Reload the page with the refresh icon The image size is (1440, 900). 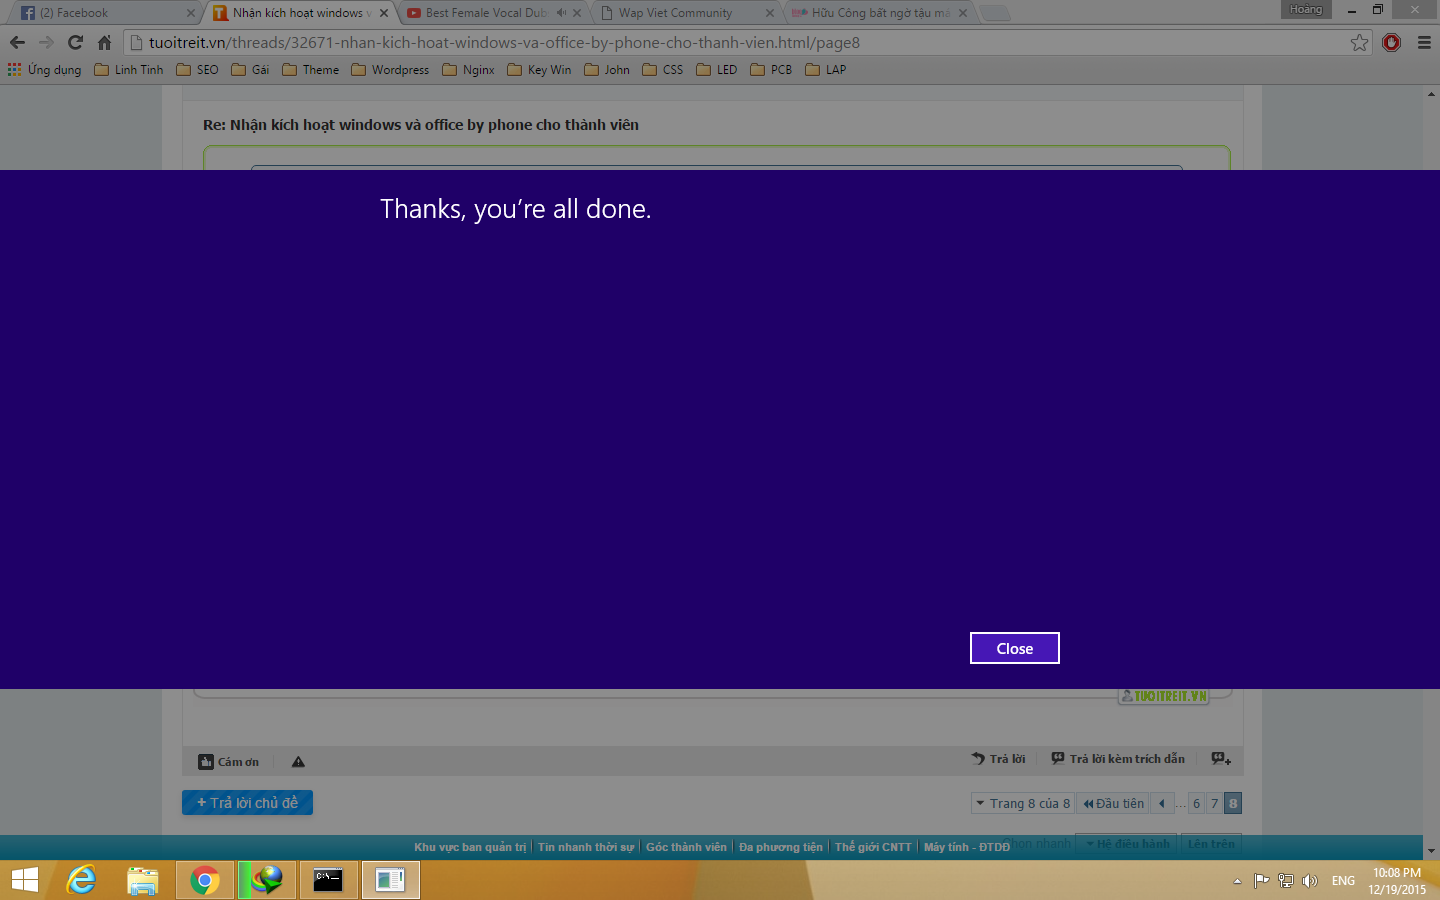point(75,42)
